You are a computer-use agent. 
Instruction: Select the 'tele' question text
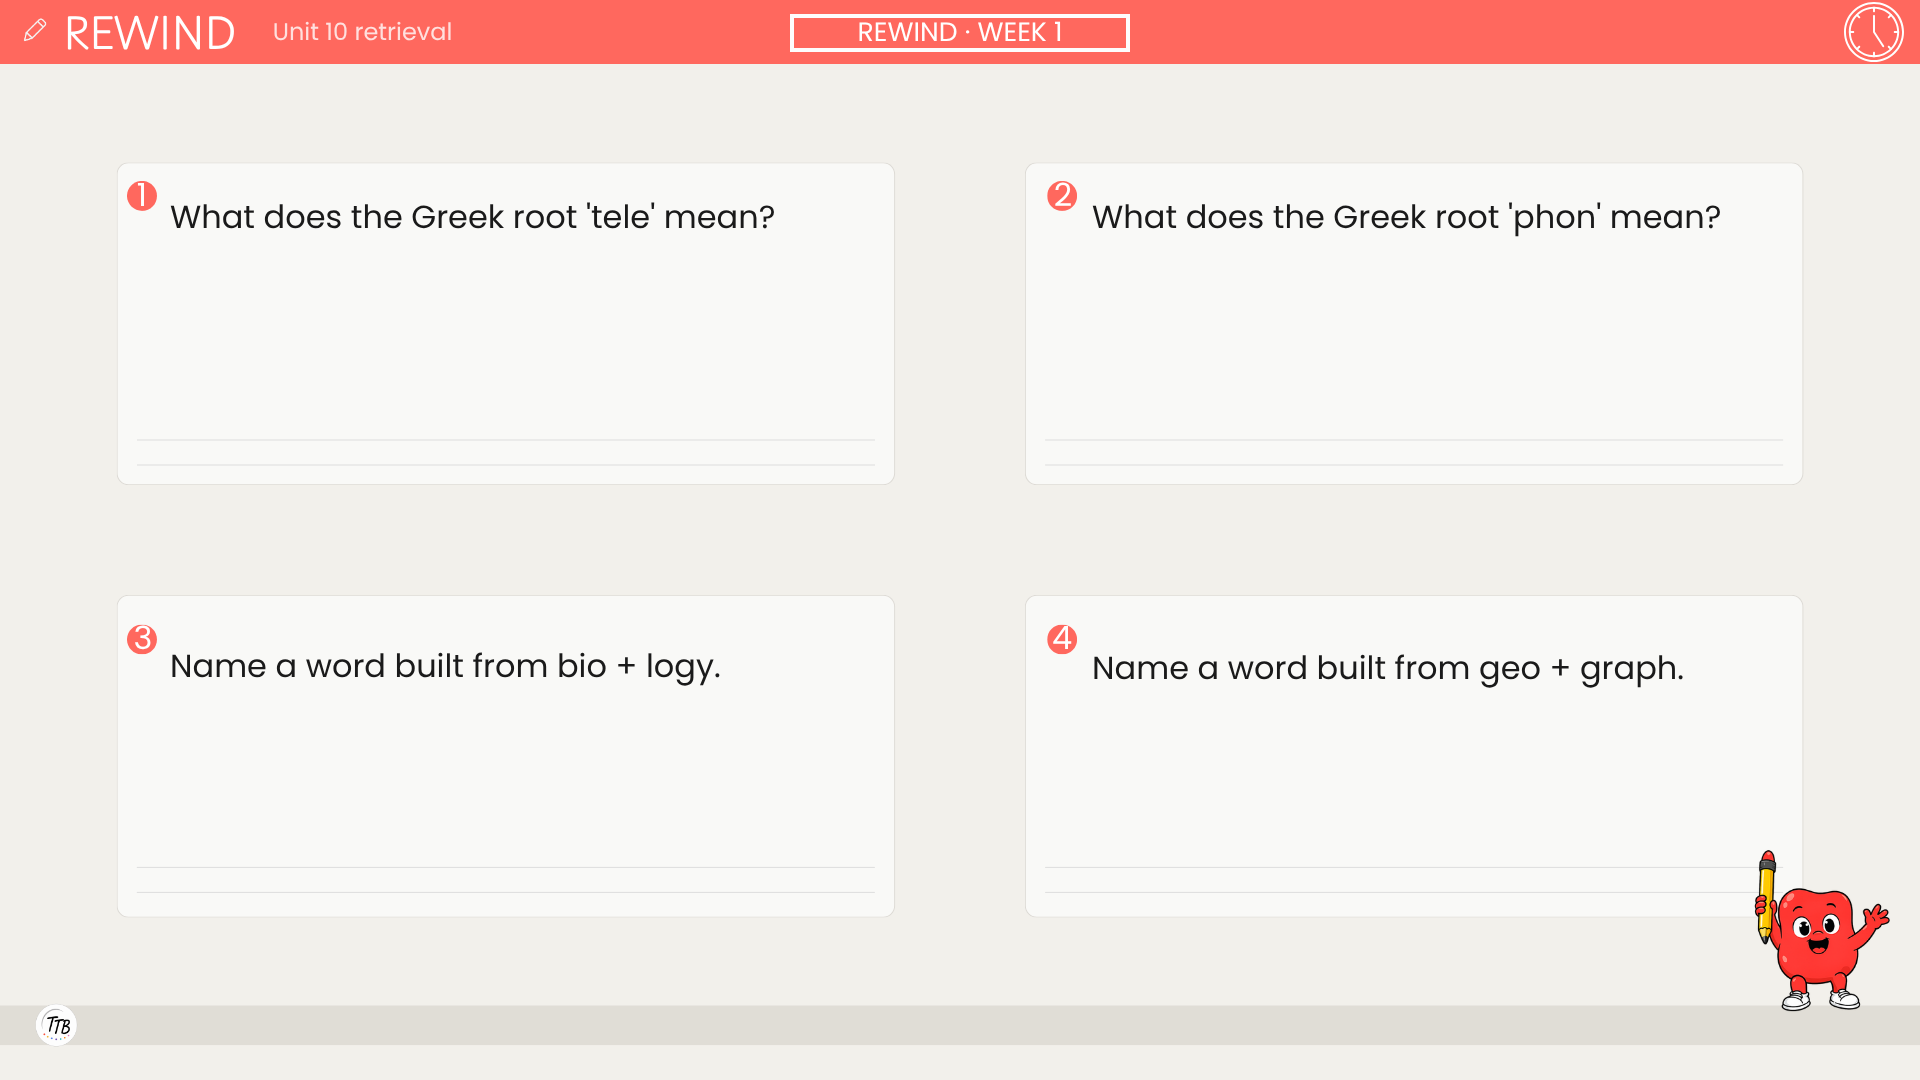472,217
